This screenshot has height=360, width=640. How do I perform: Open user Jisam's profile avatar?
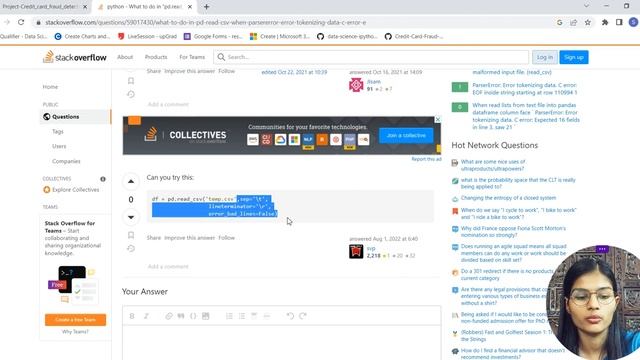[356, 85]
